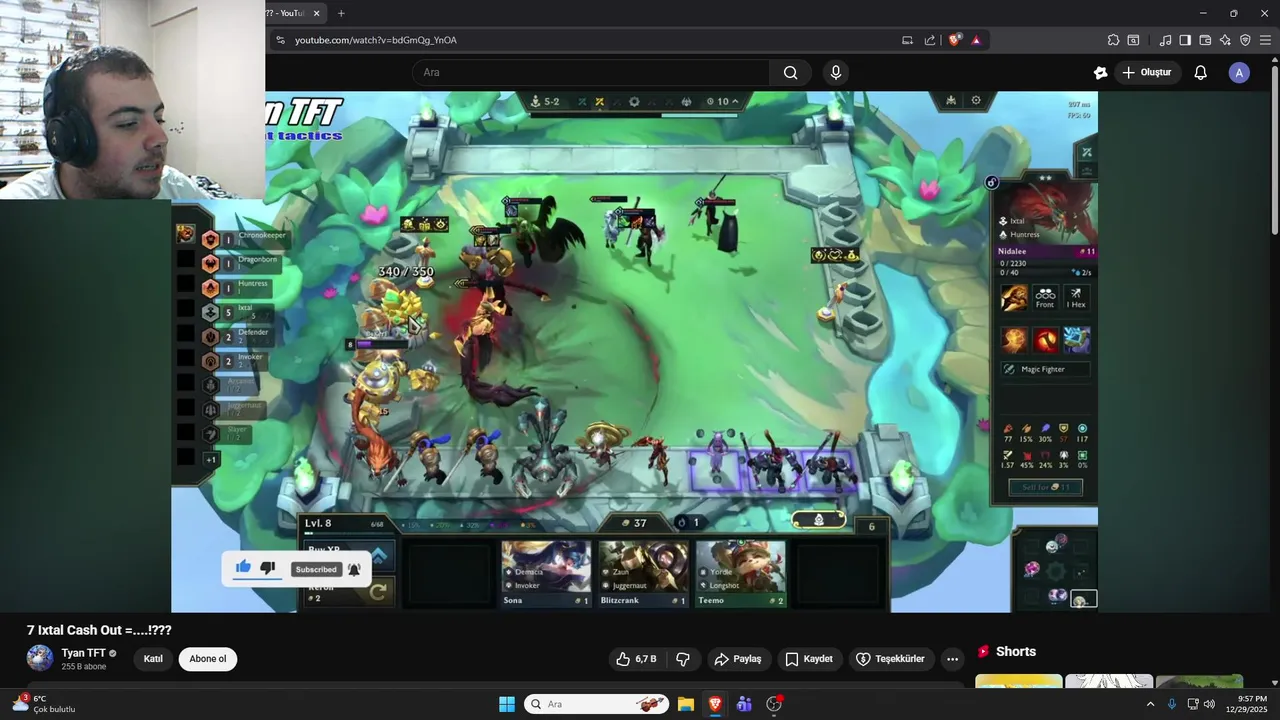Viewport: 1280px width, 720px height.
Task: Open the volume speaker tray icon
Action: coord(1210,704)
